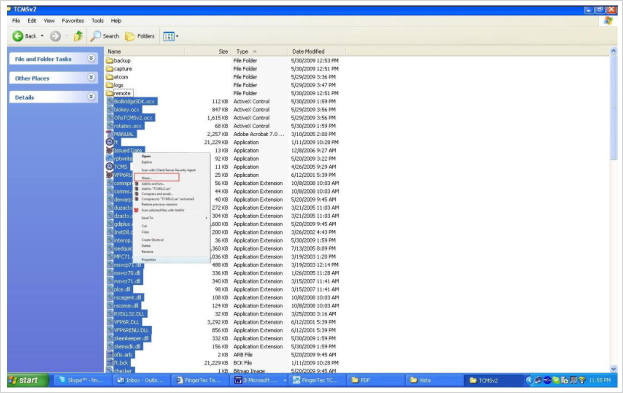Toggle the Folders pane button
623x393 pixels.
139,36
